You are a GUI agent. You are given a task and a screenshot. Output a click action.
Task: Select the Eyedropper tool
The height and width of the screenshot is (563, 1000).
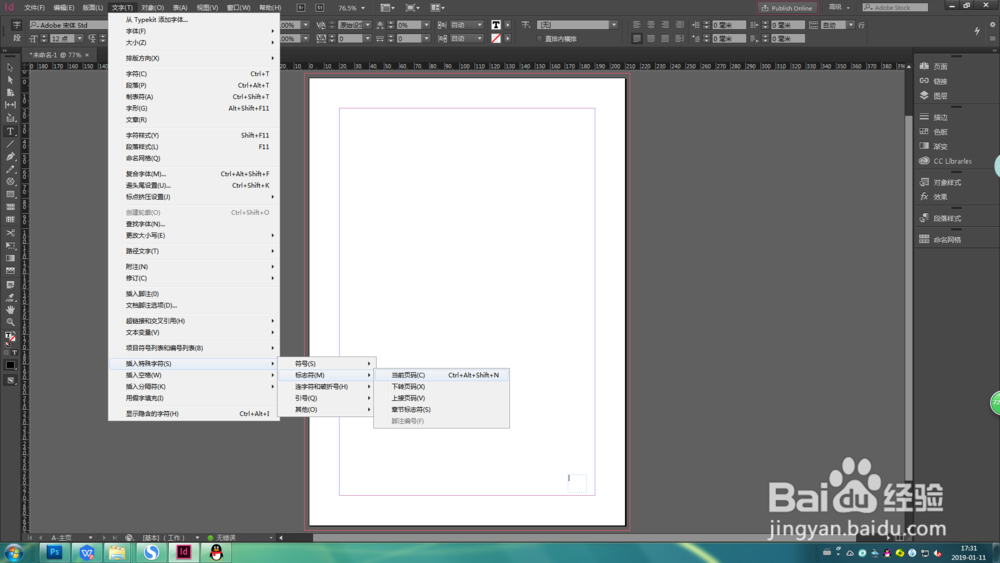click(10, 297)
